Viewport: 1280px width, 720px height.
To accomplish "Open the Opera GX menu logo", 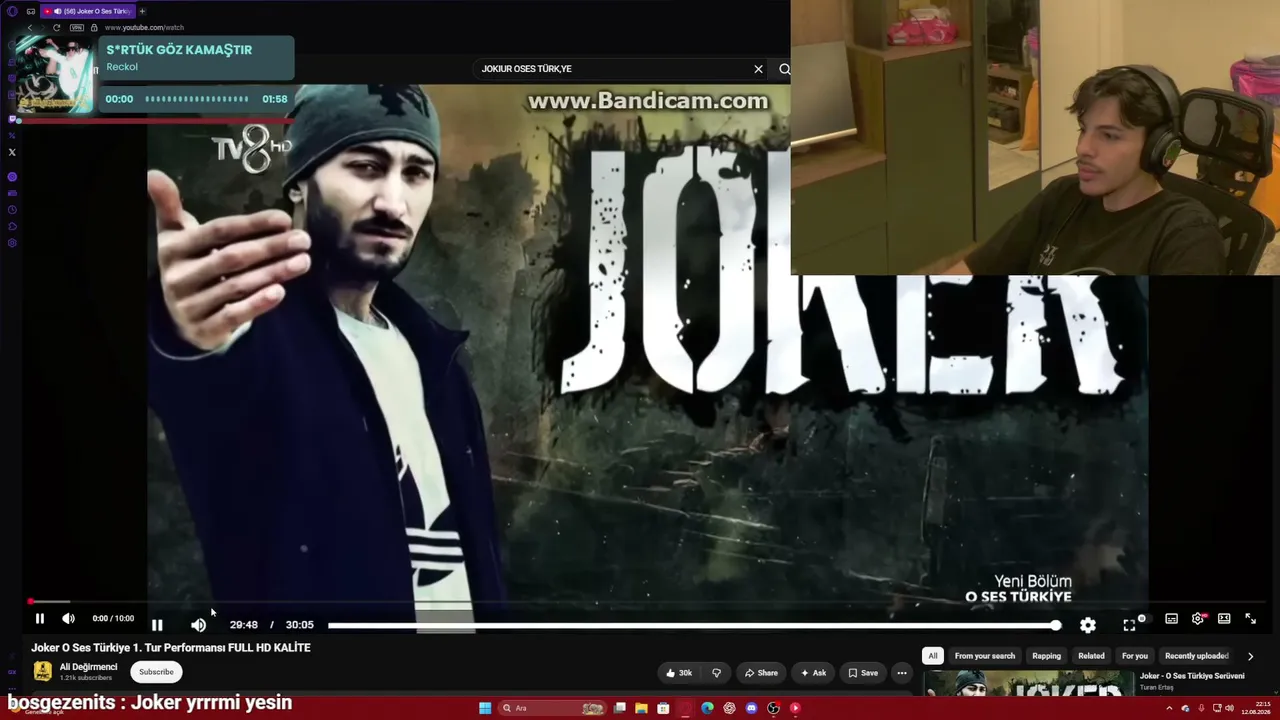I will pyautogui.click(x=12, y=11).
